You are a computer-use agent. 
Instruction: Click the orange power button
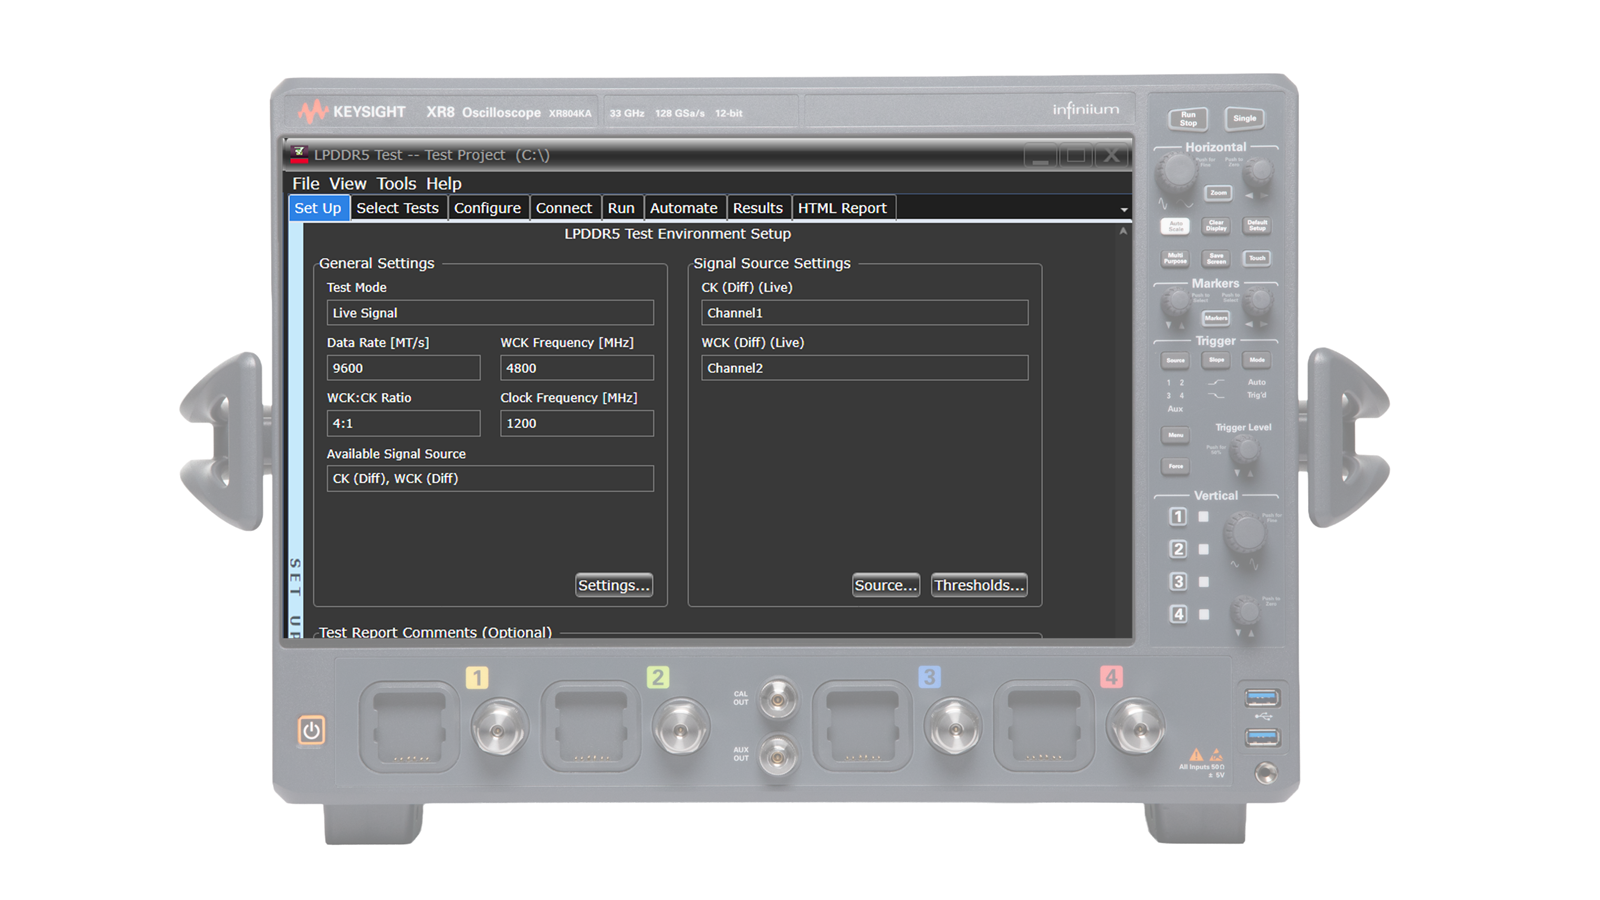tap(311, 730)
